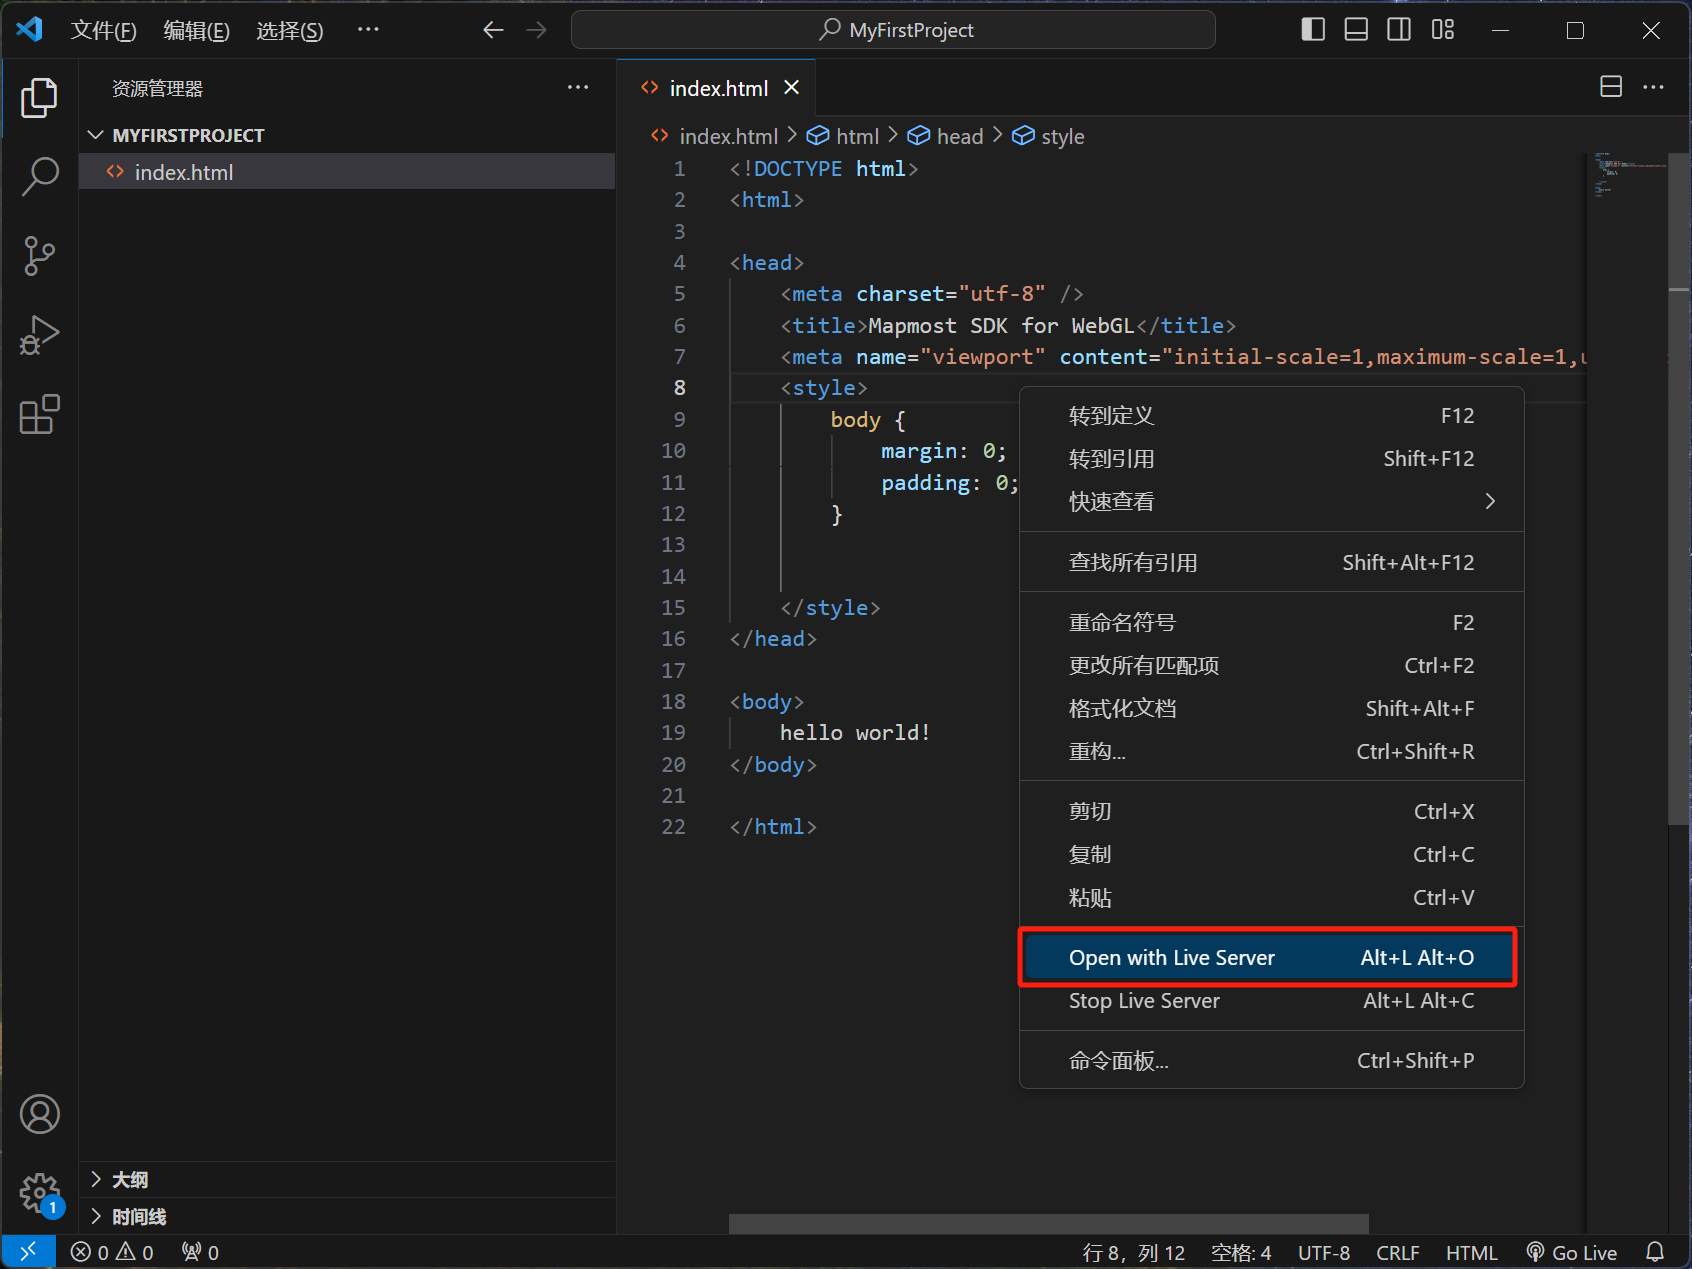Viewport: 1692px width, 1269px height.
Task: Expand the 快速查看 submenu
Action: click(1271, 502)
